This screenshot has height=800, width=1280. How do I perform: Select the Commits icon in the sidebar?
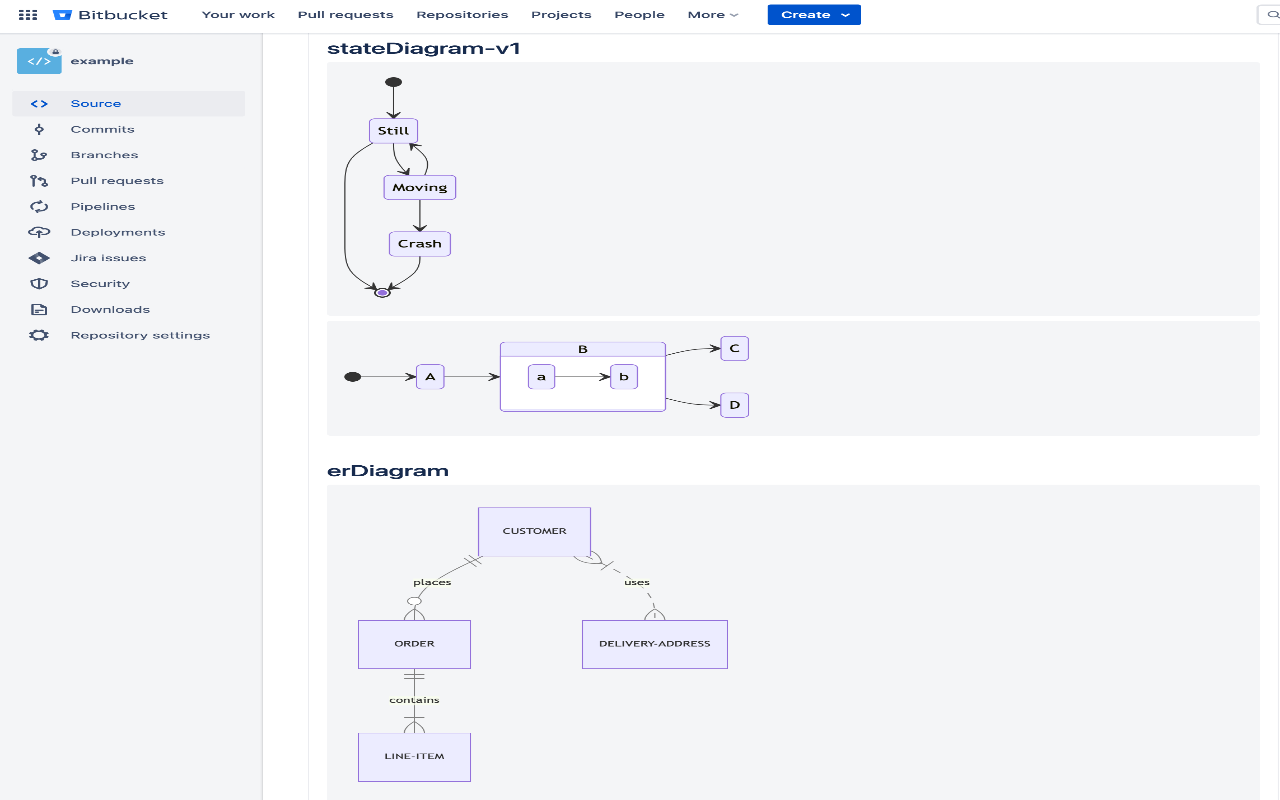[x=39, y=129]
